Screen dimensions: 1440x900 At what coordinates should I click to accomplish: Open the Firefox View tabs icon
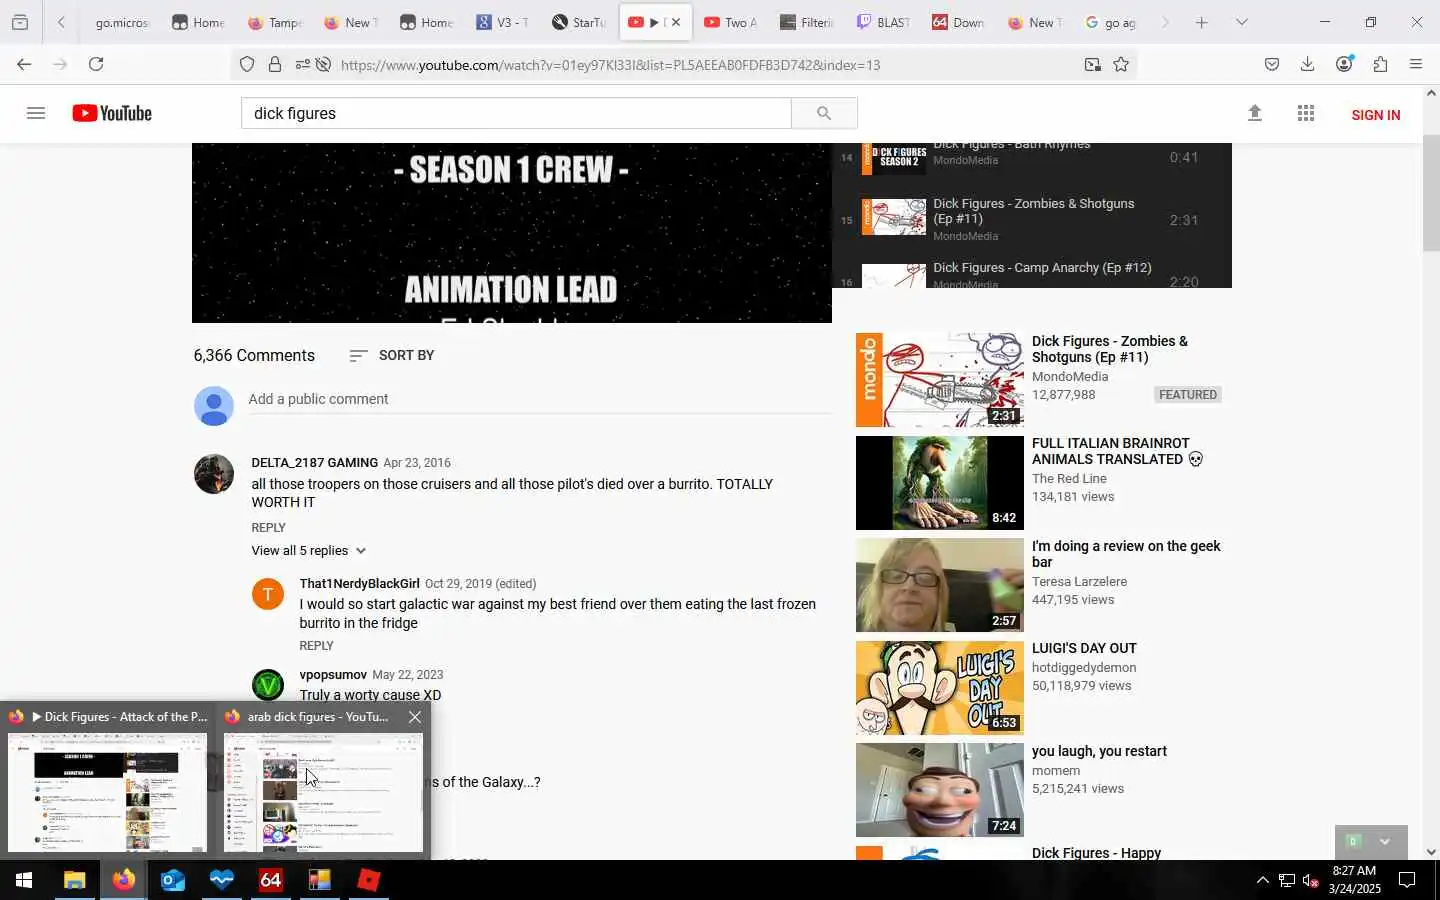coord(20,22)
